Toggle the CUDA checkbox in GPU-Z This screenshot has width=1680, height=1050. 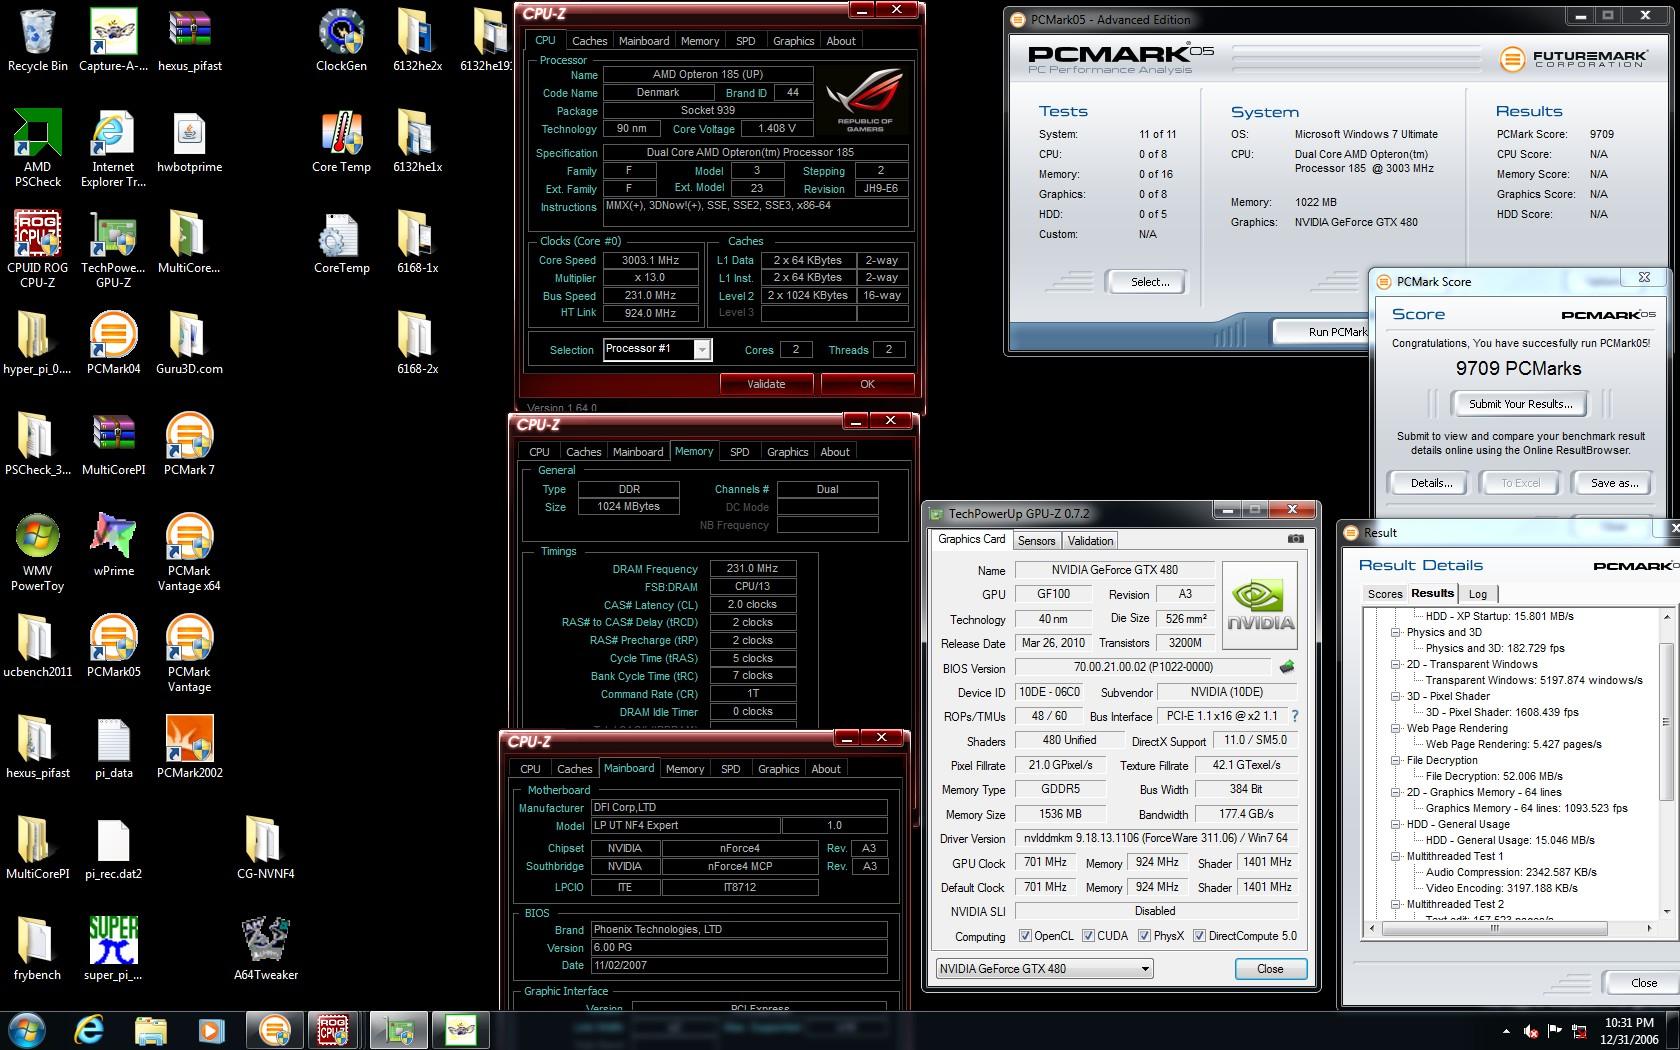tap(1088, 936)
